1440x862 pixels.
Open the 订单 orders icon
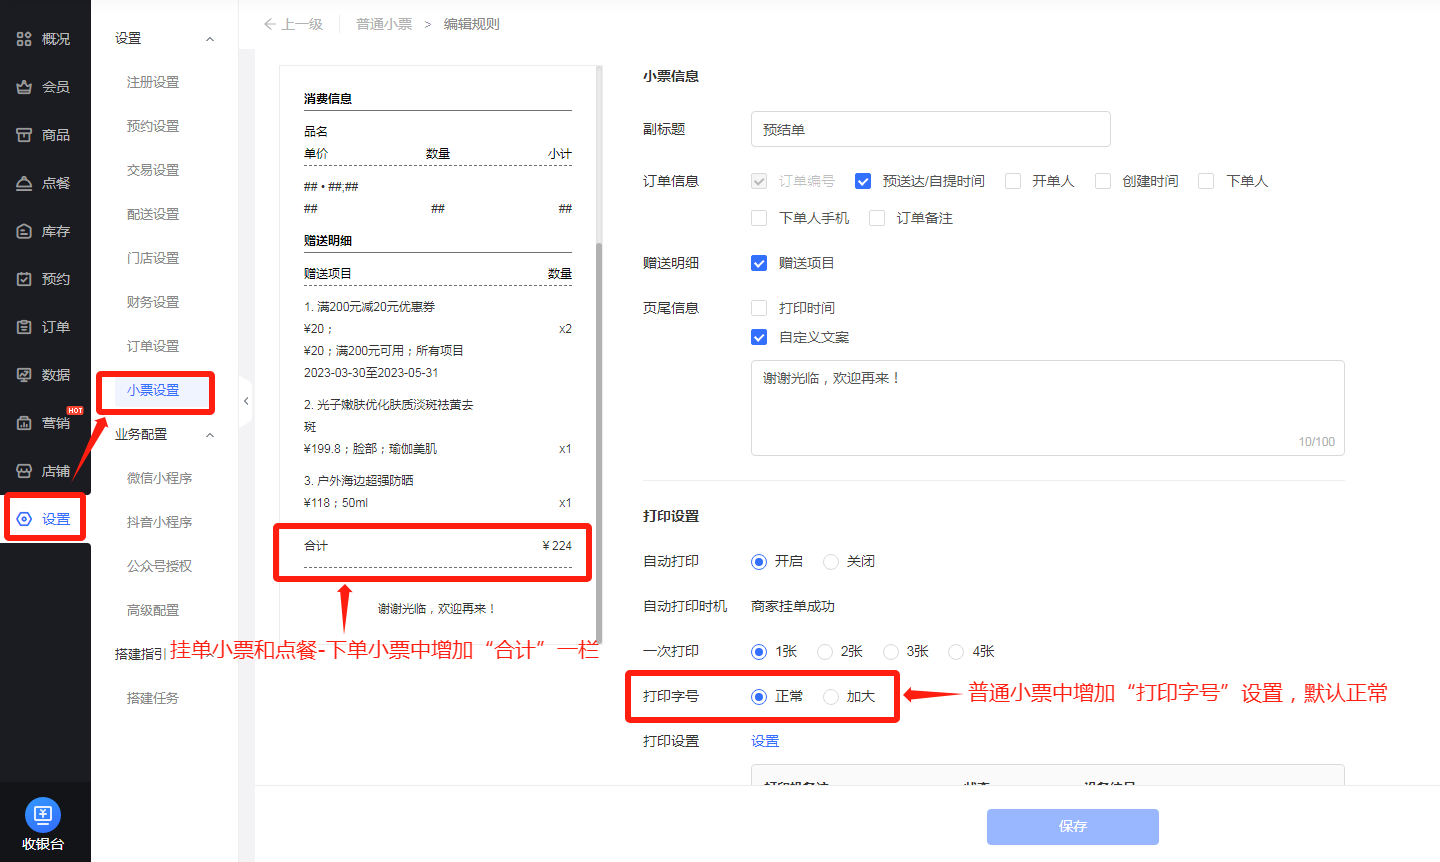[24, 327]
